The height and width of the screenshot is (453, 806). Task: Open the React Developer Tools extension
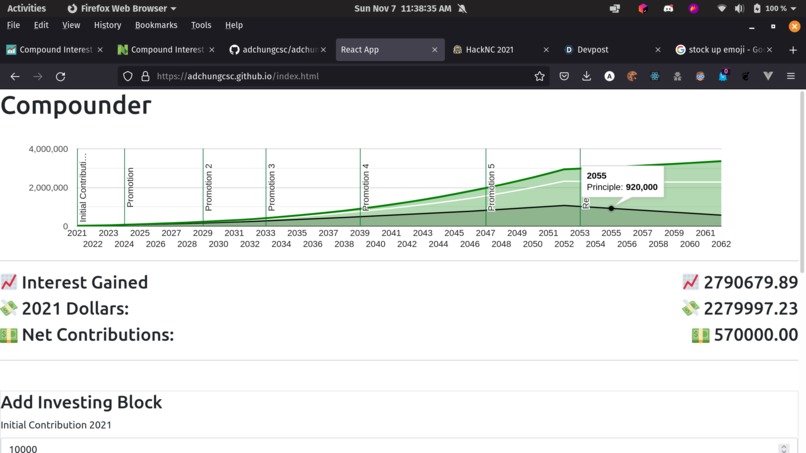click(x=654, y=77)
